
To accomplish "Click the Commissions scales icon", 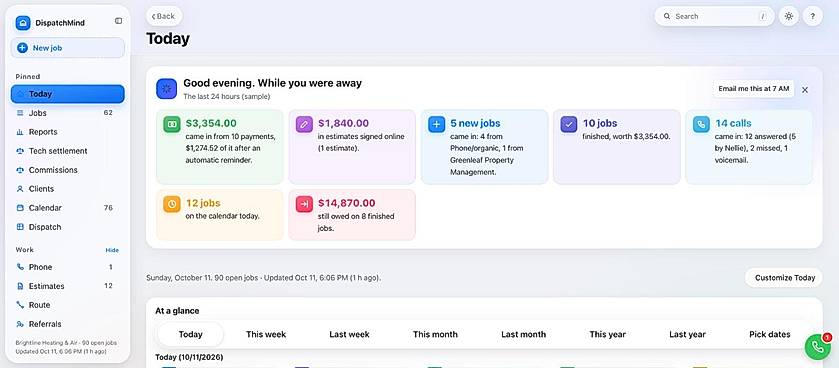I will [x=20, y=170].
